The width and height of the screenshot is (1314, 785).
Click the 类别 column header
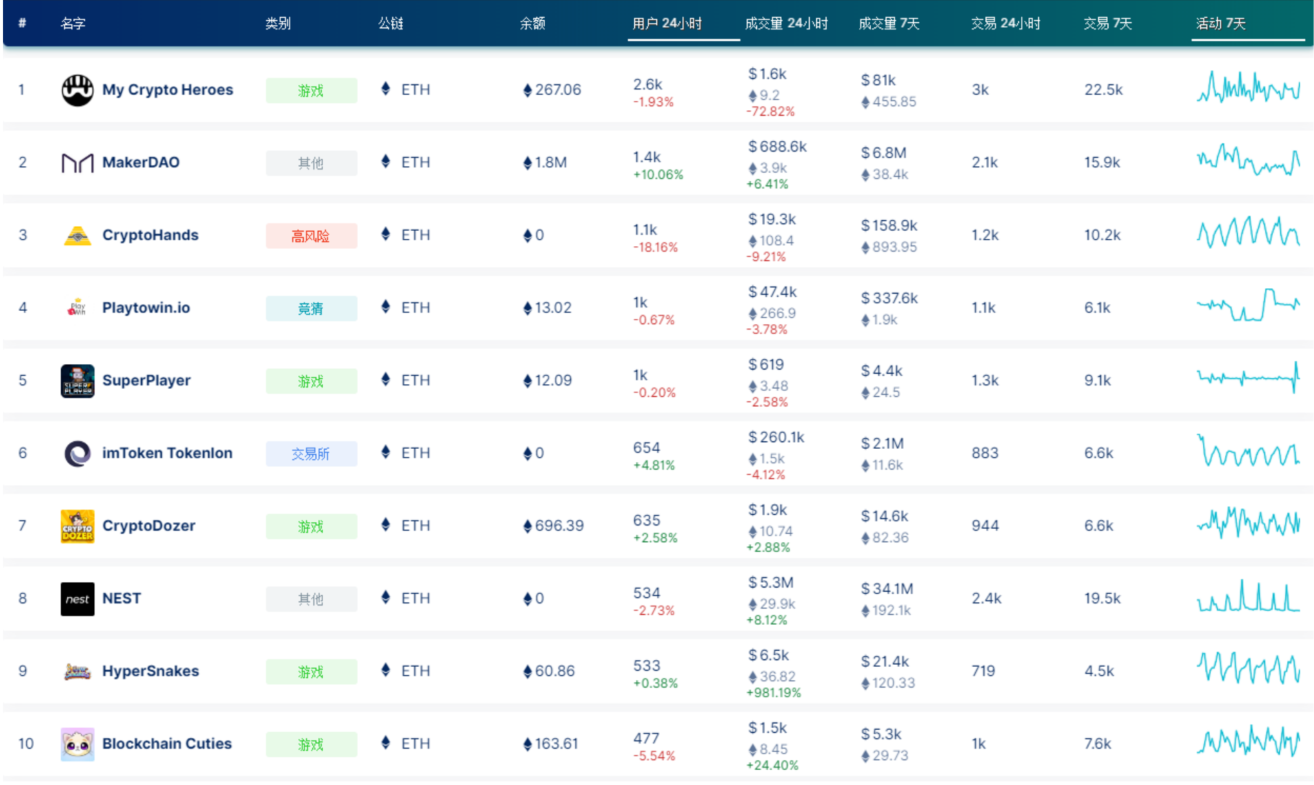click(x=278, y=23)
